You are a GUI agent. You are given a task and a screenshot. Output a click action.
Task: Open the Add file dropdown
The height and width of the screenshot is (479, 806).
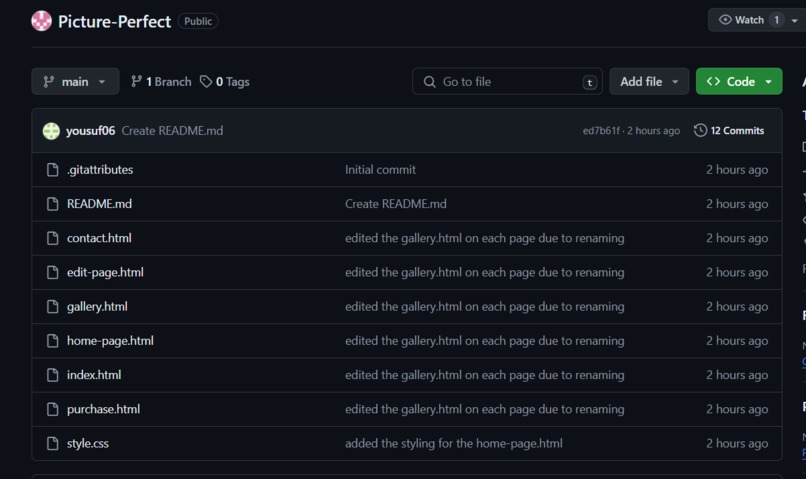pyautogui.click(x=649, y=81)
